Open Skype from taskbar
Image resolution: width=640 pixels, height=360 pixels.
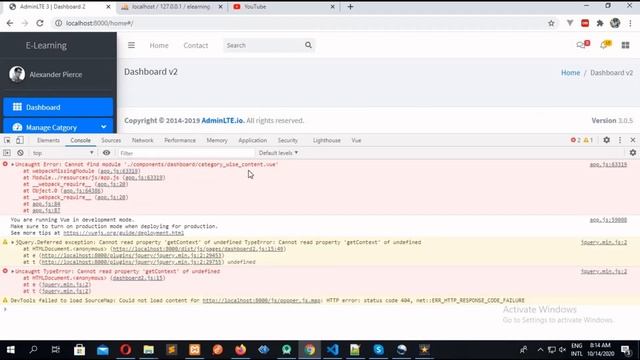click(378, 350)
